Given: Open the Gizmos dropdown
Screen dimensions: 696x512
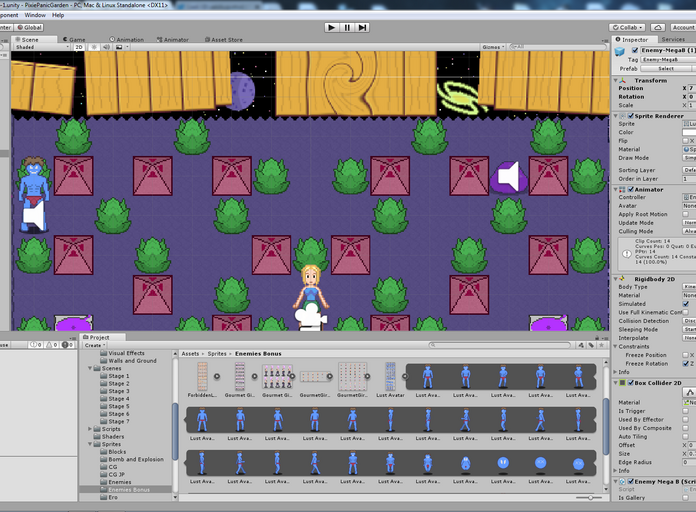Looking at the screenshot, I should click(493, 47).
